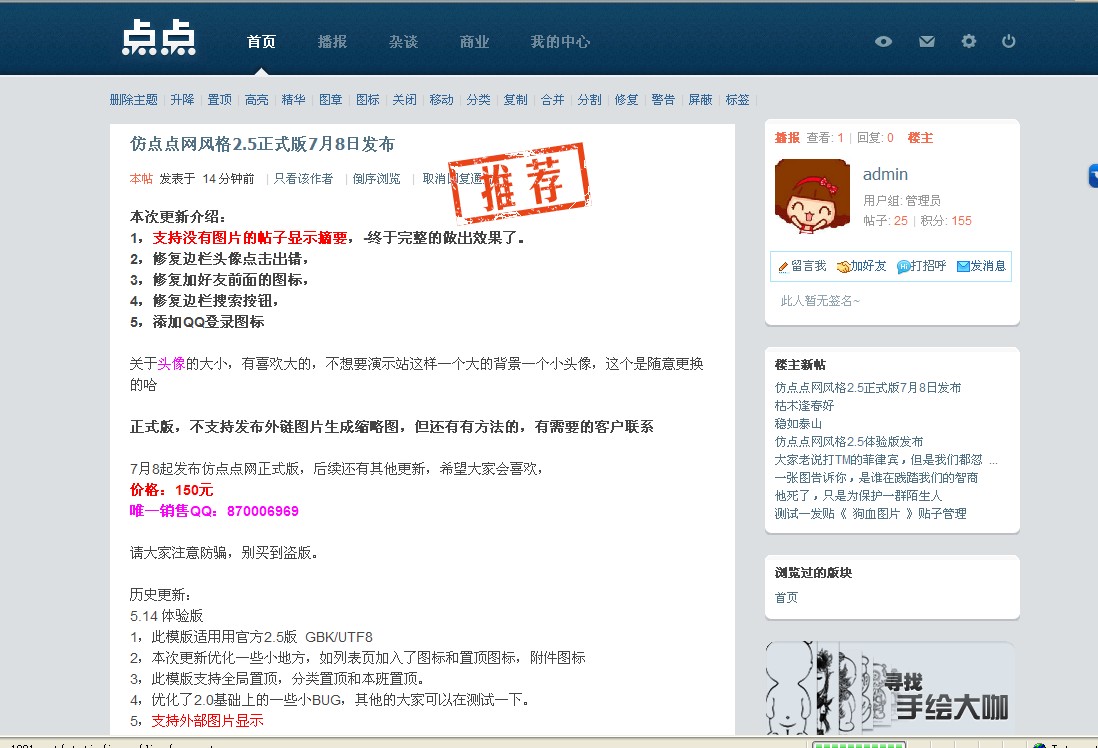
Task: Click the red 支持外部图片显示 text
Action: click(207, 721)
